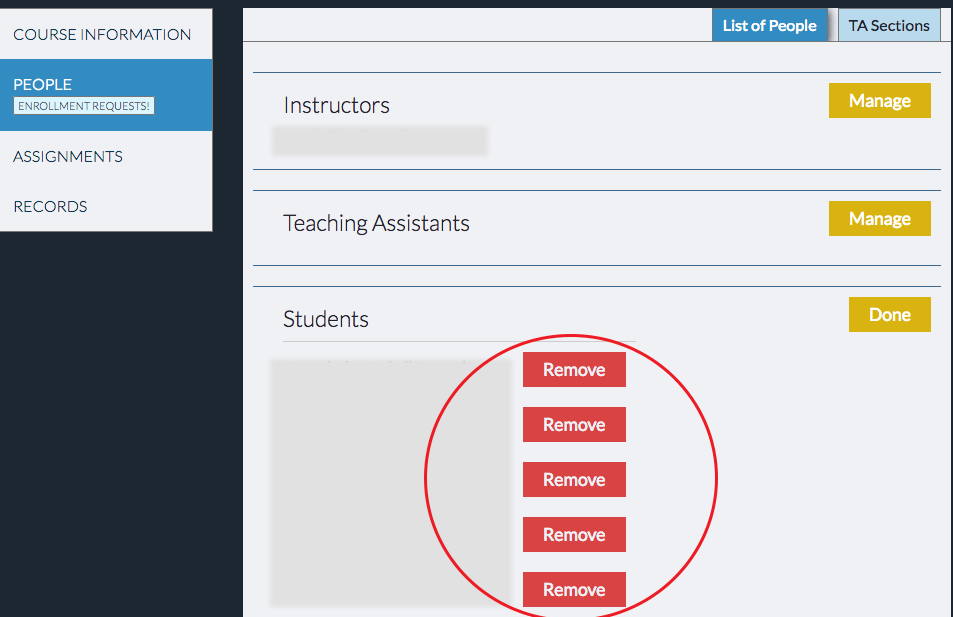Open the Course Information page
953x617 pixels.
tap(102, 34)
